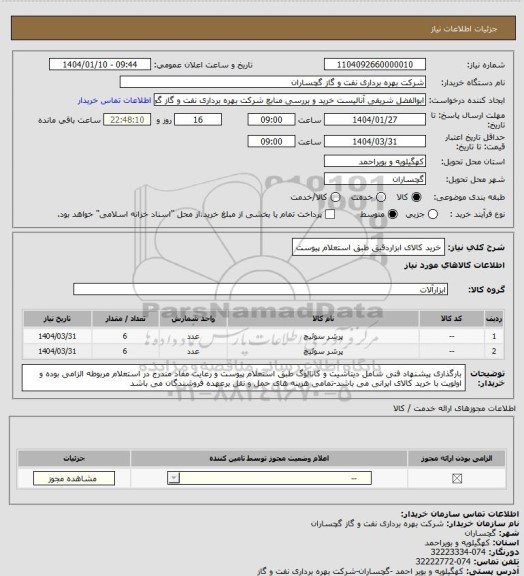The height and width of the screenshot is (576, 524).
Task: Click the general need description field
Action: coord(368,248)
